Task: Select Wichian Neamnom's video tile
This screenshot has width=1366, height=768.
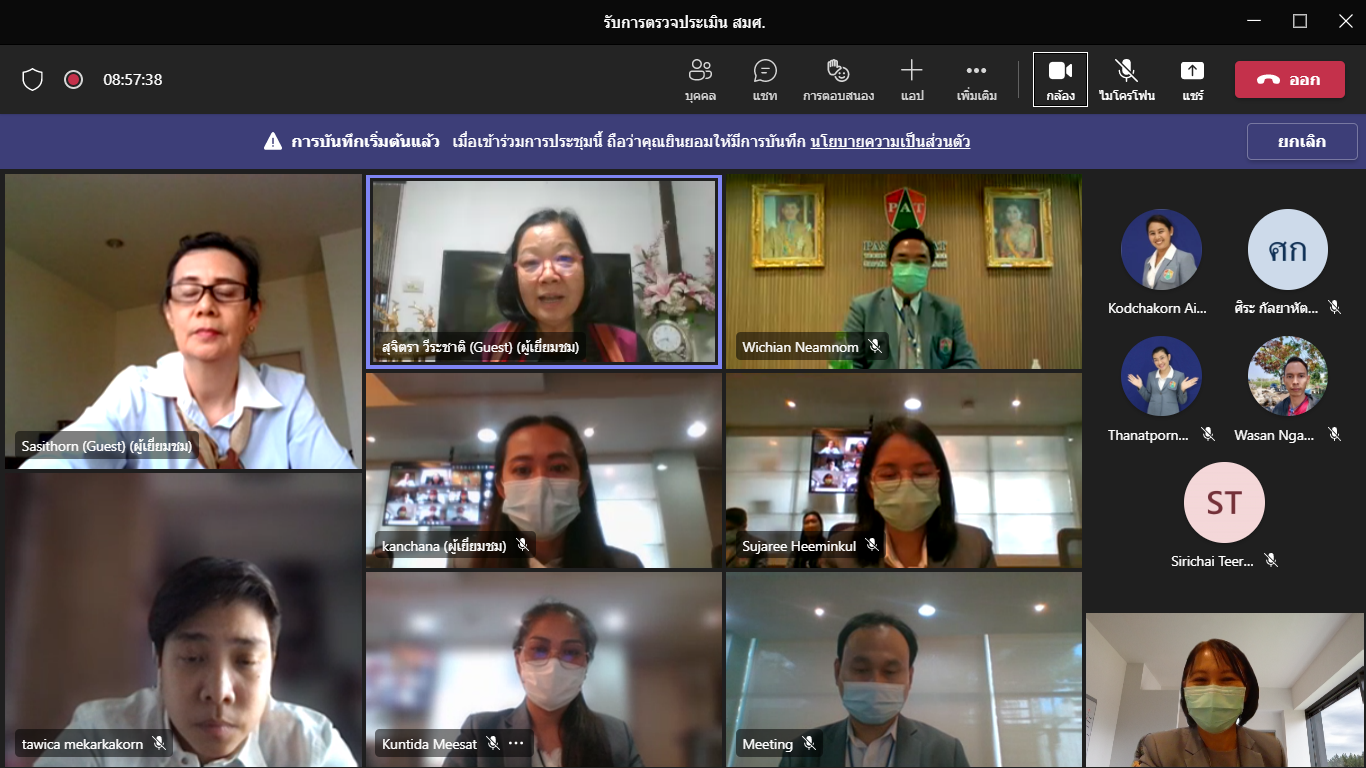Action: 903,270
